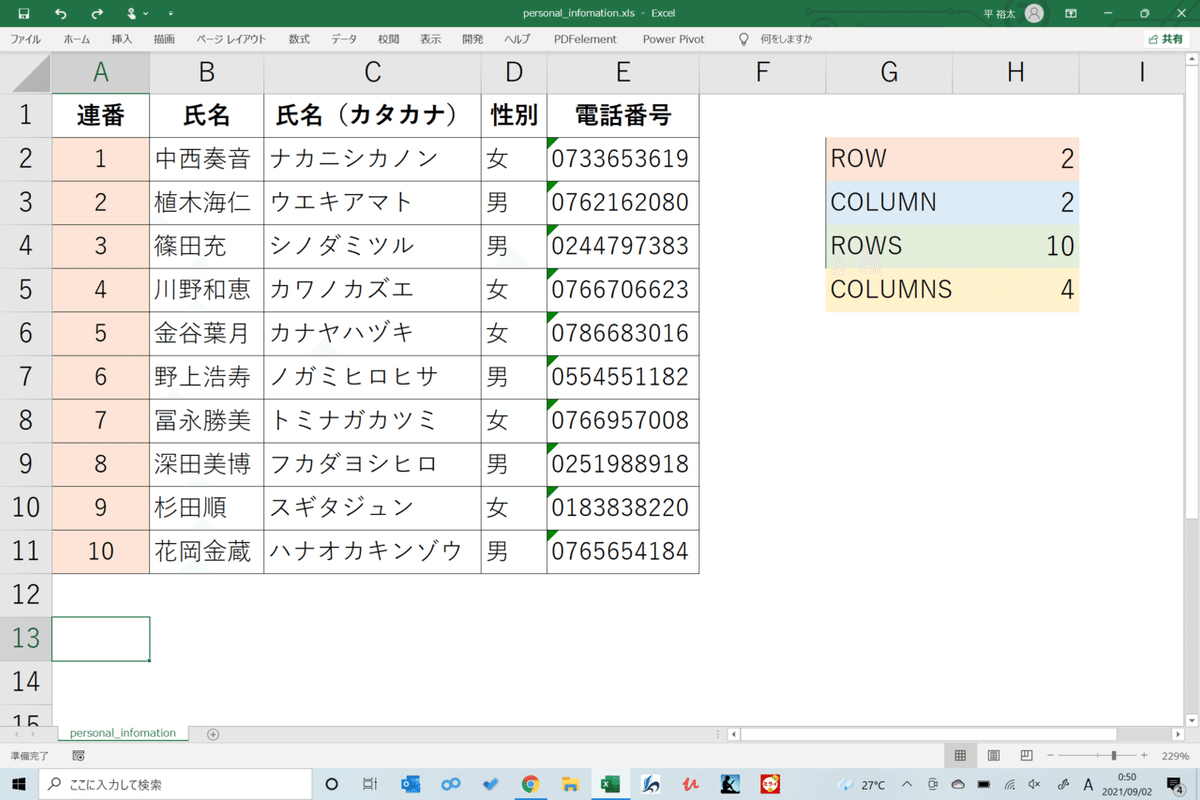Image resolution: width=1200 pixels, height=800 pixels.
Task: Open Google Chrome from taskbar
Action: point(530,784)
